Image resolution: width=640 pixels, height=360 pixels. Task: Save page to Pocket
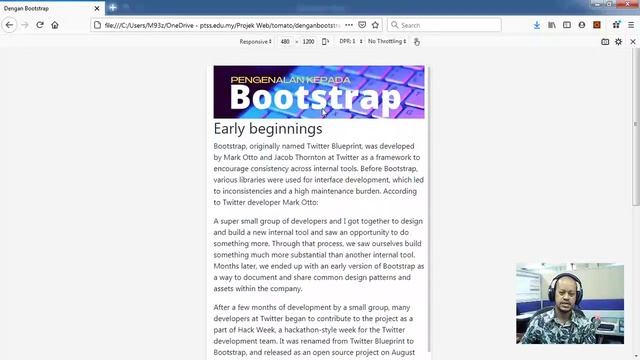(362, 25)
